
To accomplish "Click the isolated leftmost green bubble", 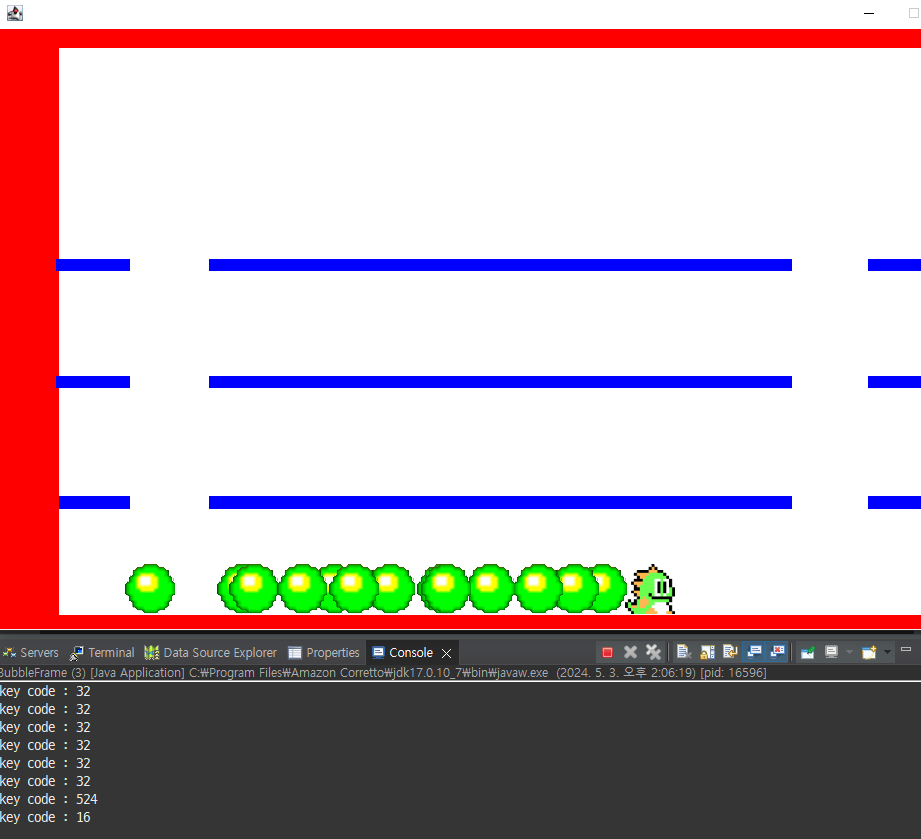I will point(150,588).
